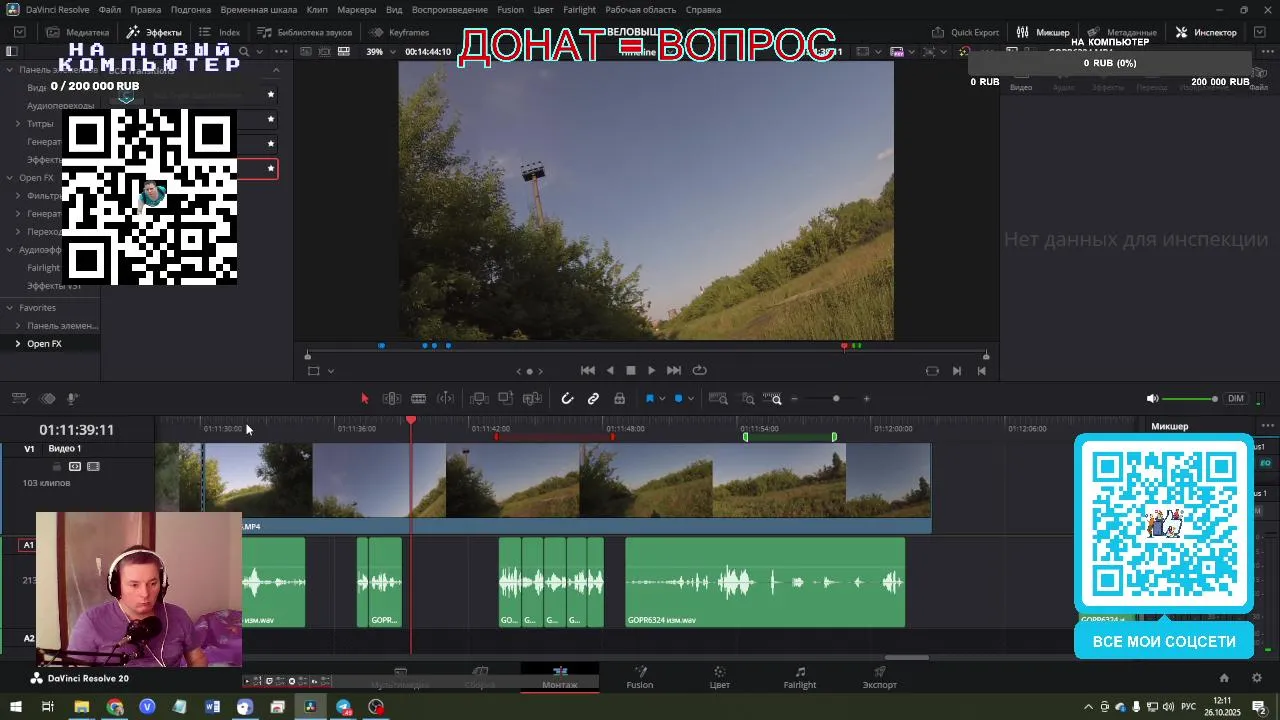This screenshot has width=1280, height=720.
Task: Toggle the Микшер panel button
Action: [x=1043, y=32]
